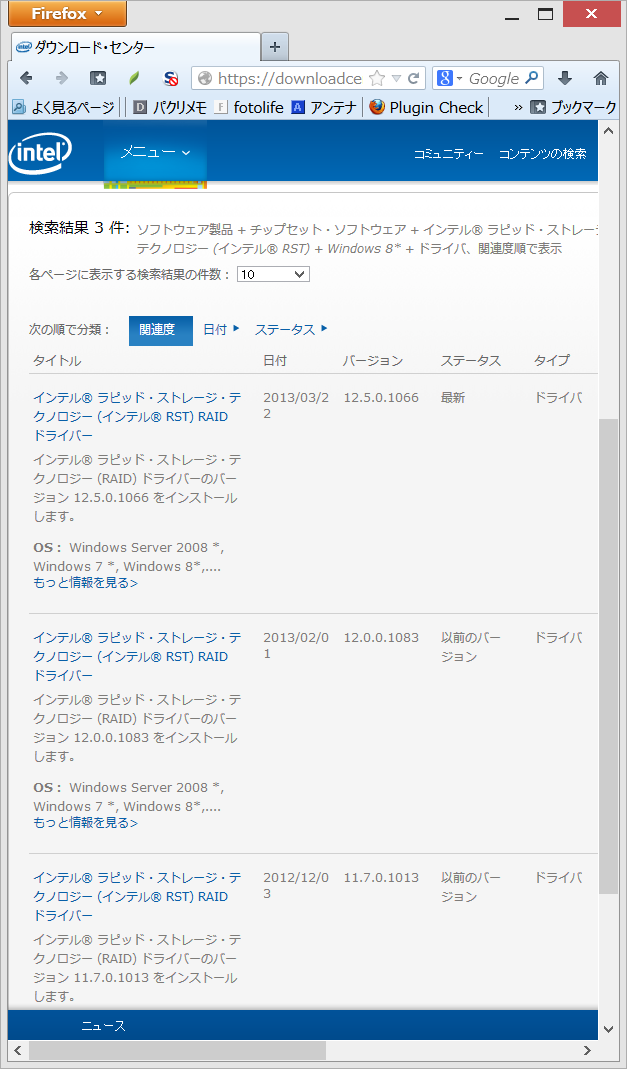Open the ブックマーク bookmarks menu
The width and height of the screenshot is (627, 1069).
click(x=574, y=107)
